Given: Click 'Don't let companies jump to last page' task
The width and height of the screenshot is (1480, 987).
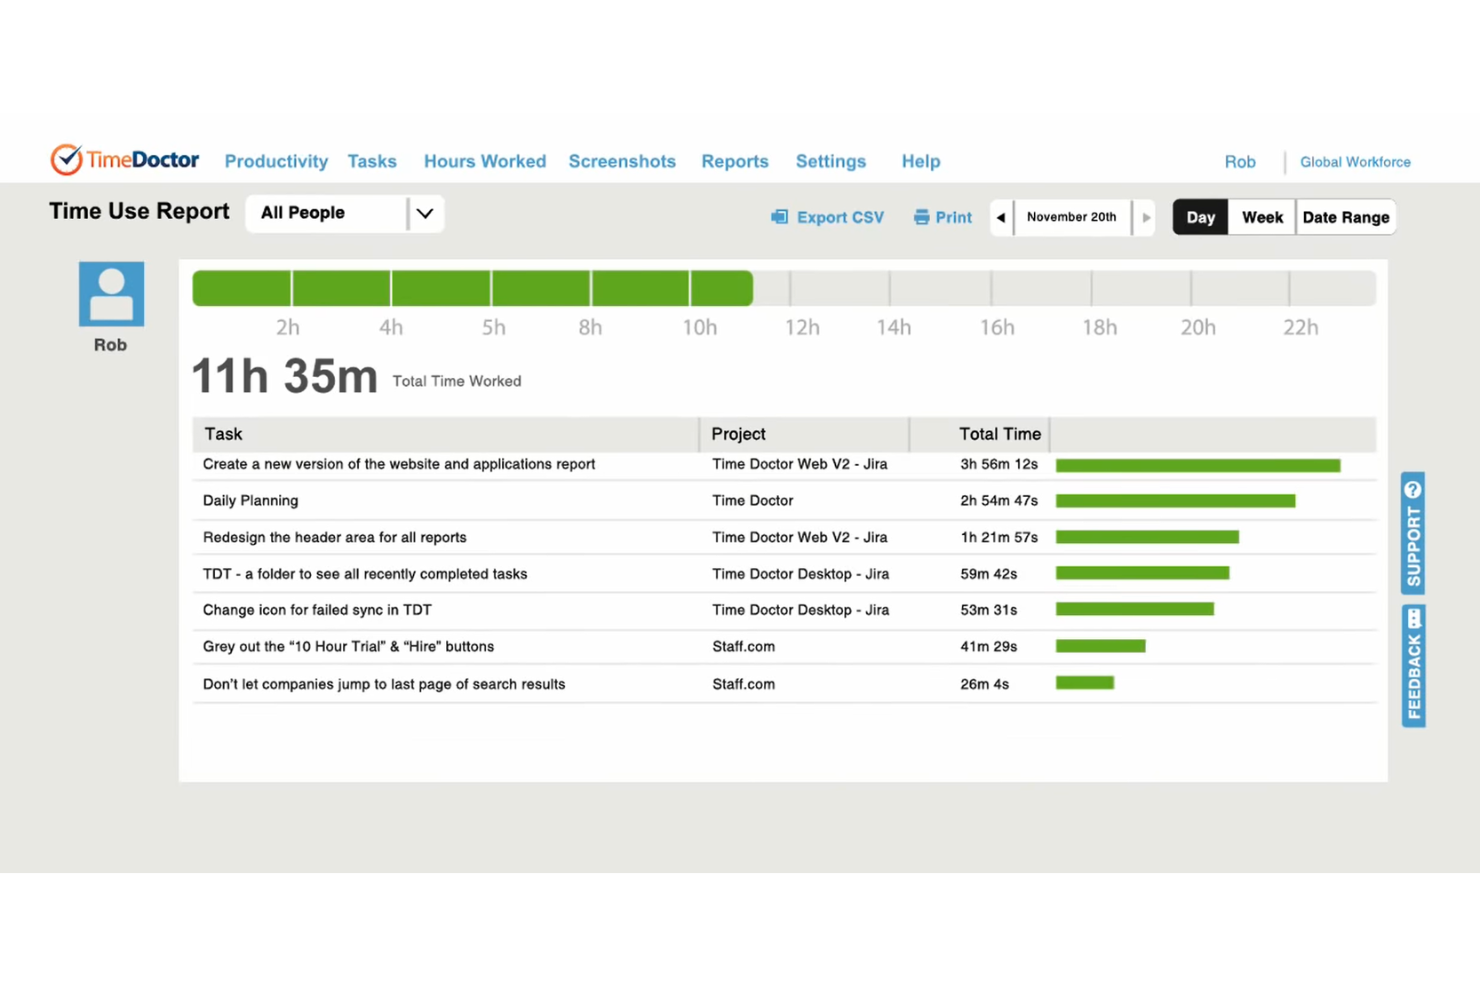Looking at the screenshot, I should (384, 684).
